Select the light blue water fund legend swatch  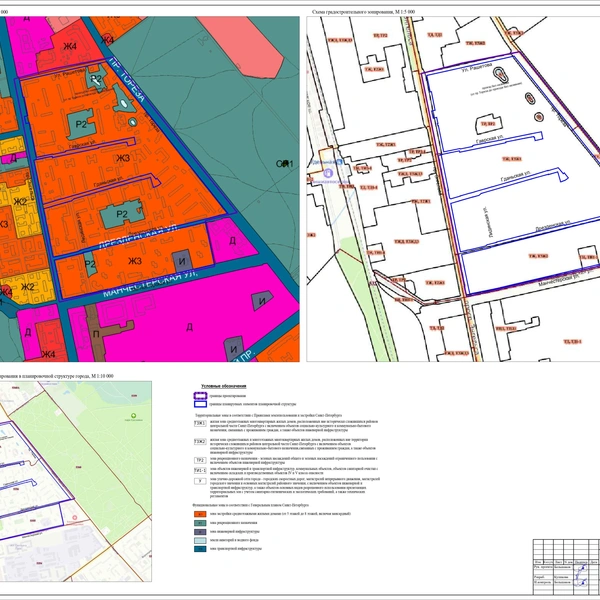pos(200,540)
